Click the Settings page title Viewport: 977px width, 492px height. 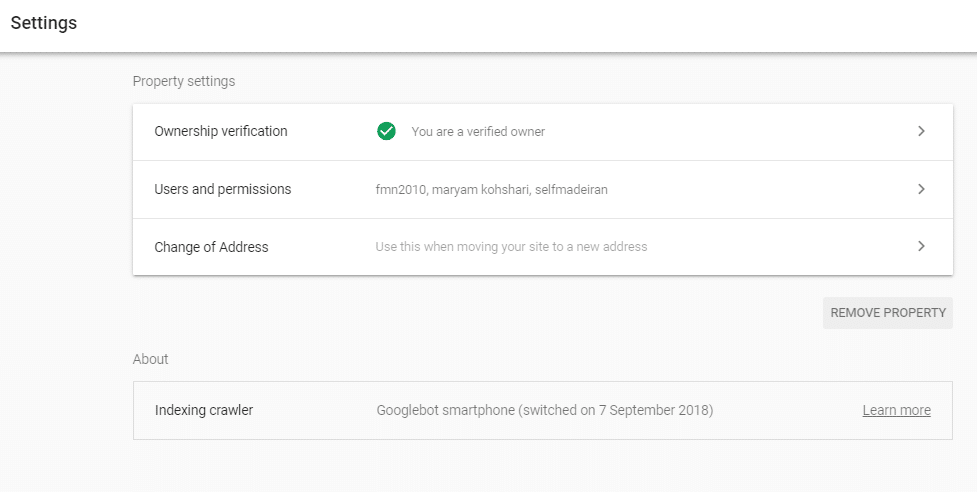(44, 23)
